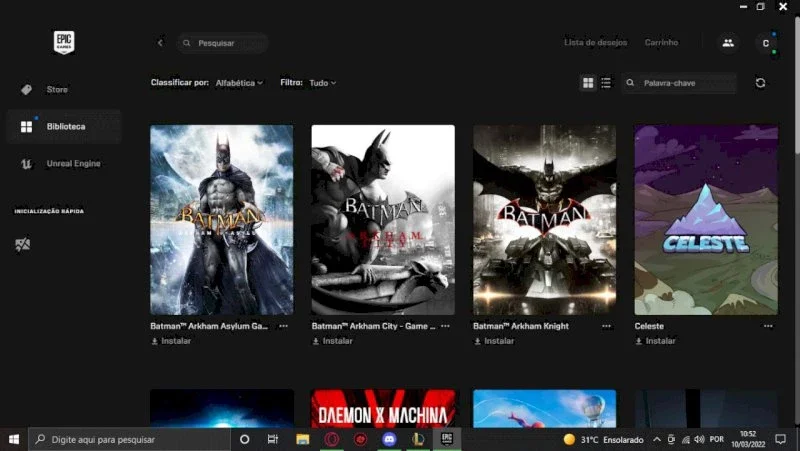Screen dimensions: 800x451
Task: Show hidden system tray icons
Action: pyautogui.click(x=657, y=439)
